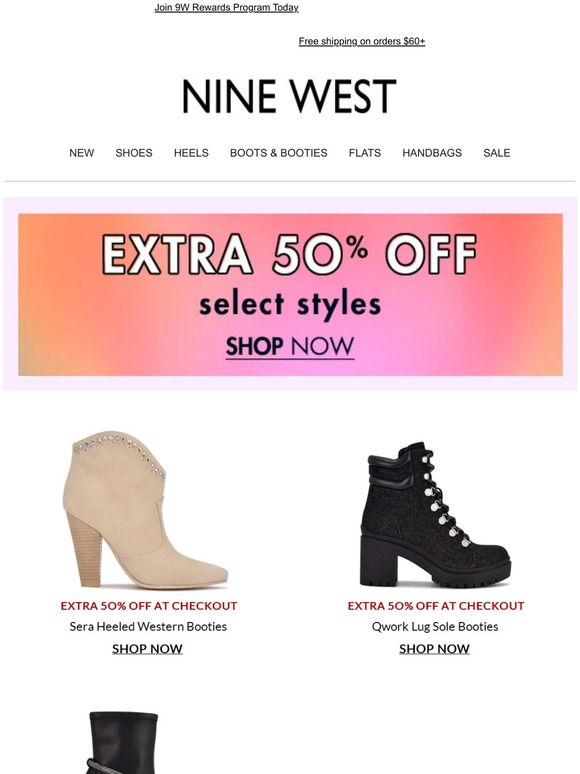The height and width of the screenshot is (774, 580).
Task: Shop now for Sera Heeled Western Booties
Action: [147, 649]
